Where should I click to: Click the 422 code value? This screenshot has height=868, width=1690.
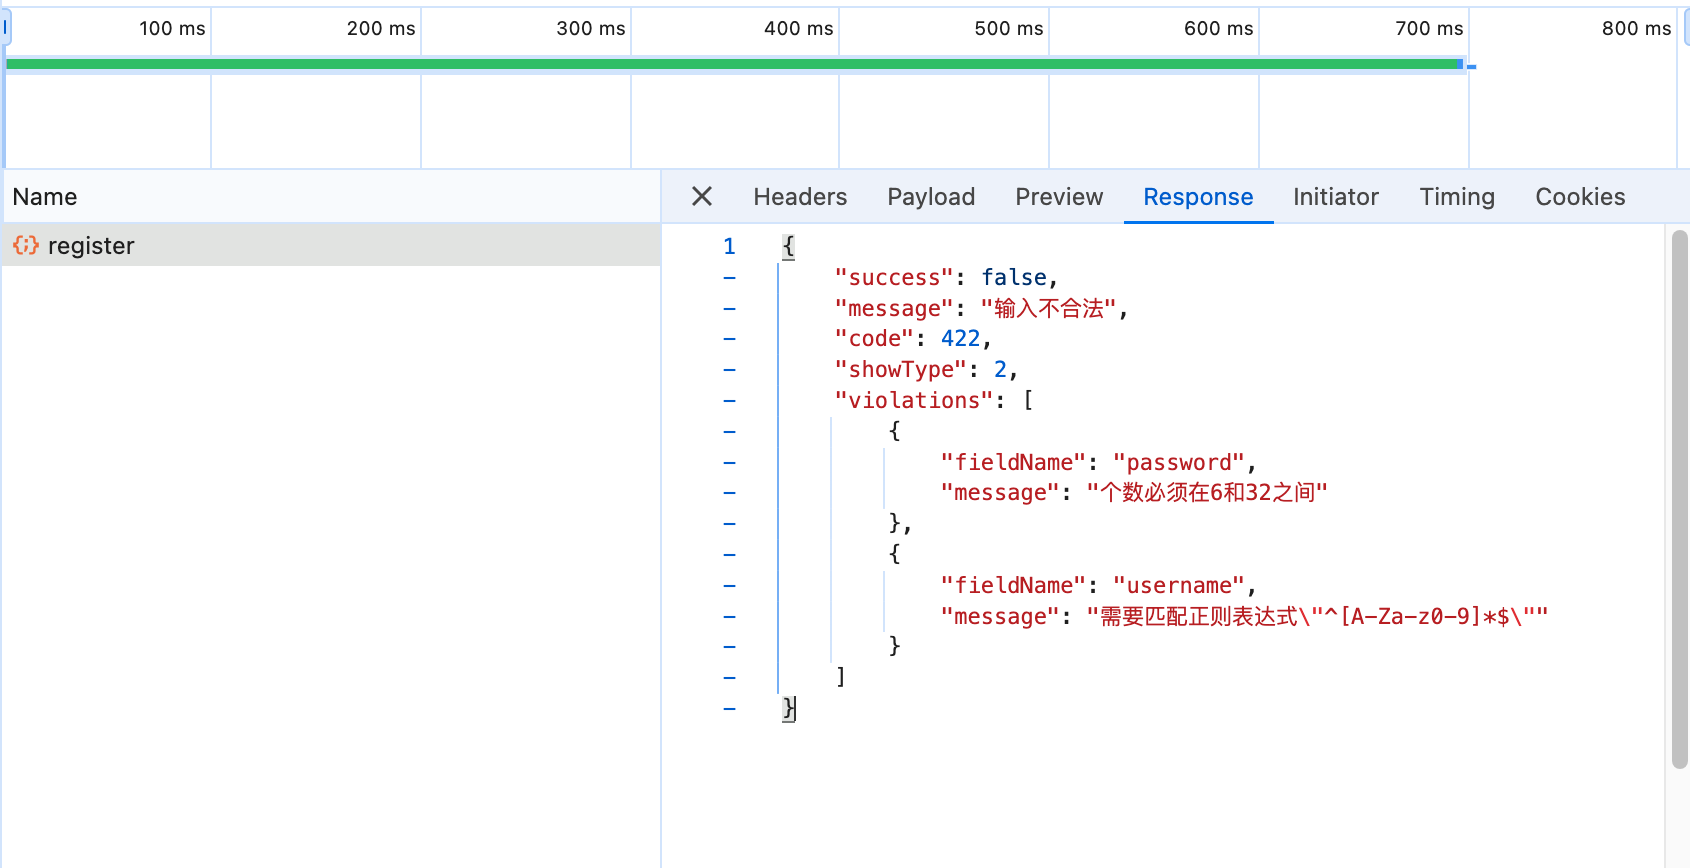coord(960,339)
